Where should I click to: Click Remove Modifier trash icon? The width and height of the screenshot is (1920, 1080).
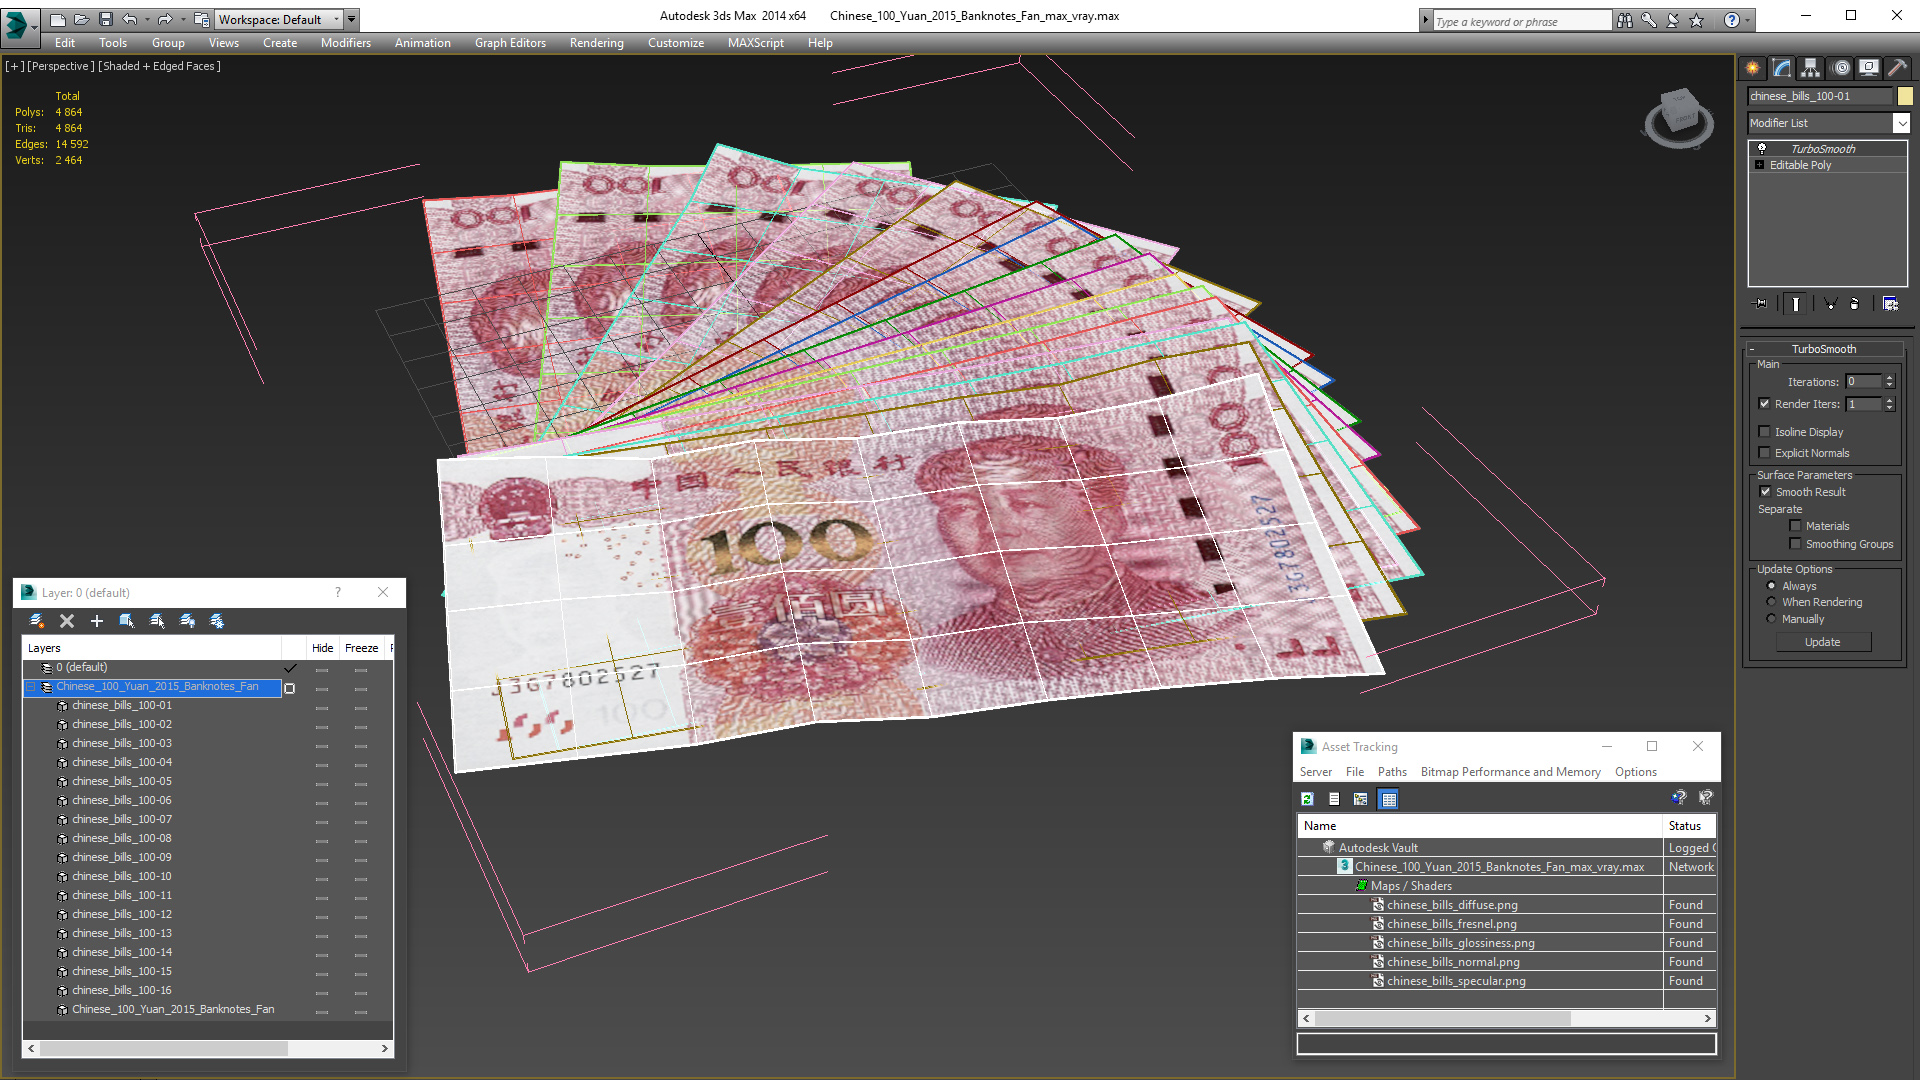[1855, 304]
